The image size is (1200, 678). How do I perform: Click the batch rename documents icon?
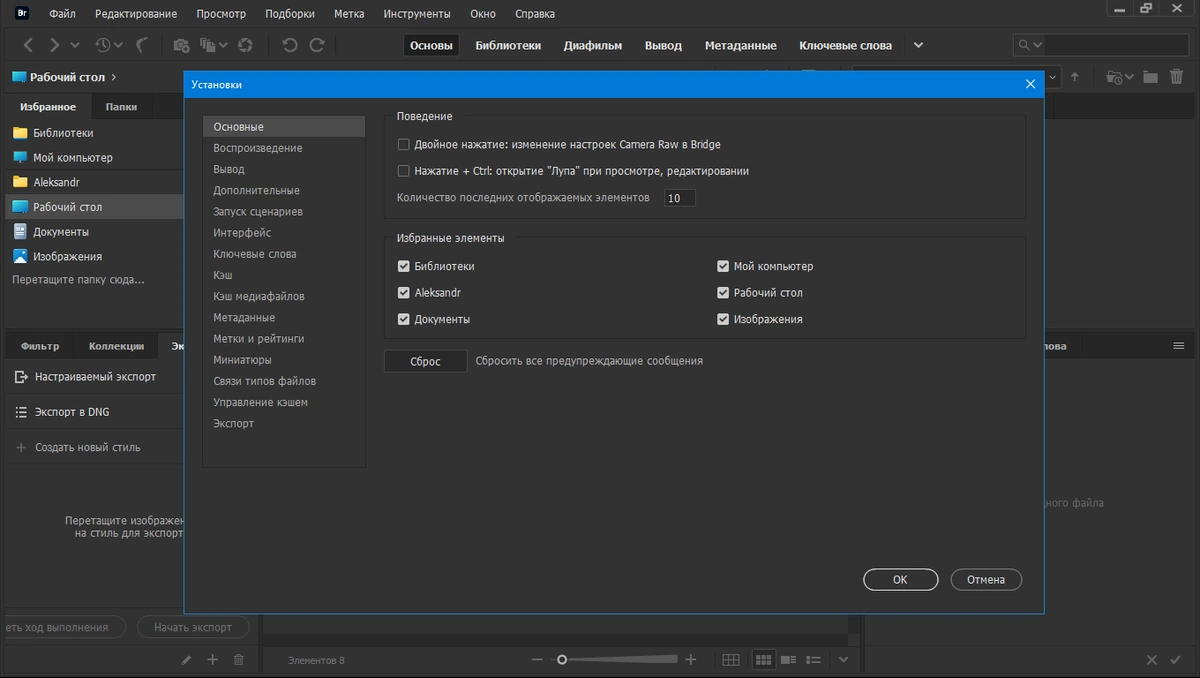(209, 45)
